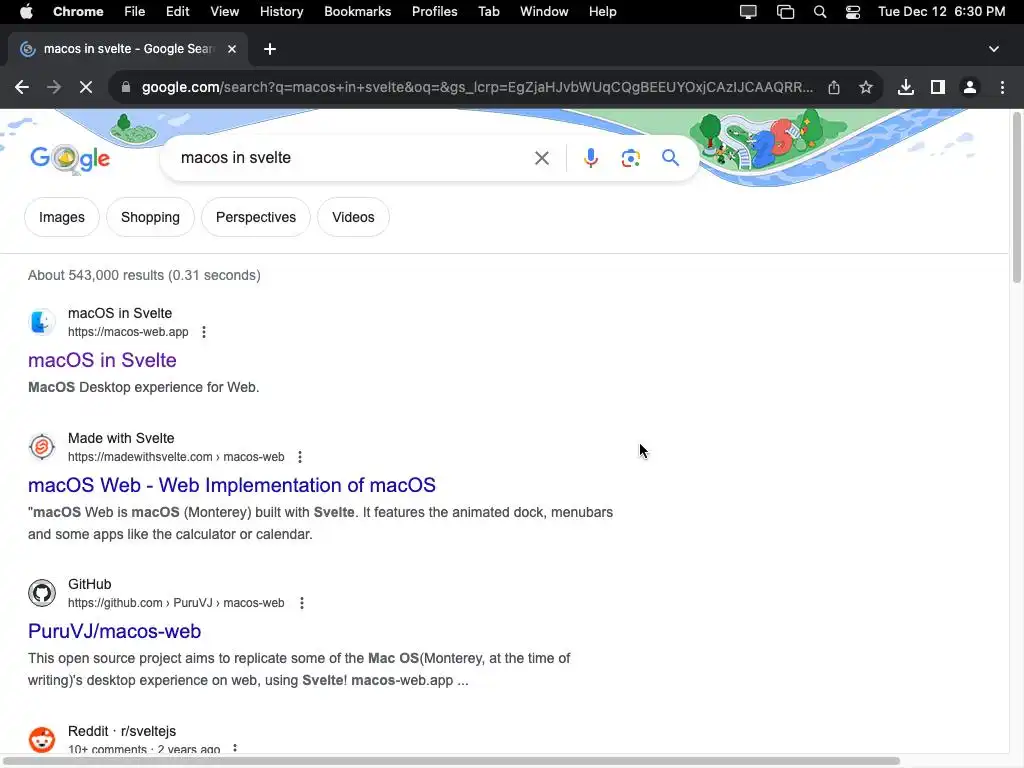
Task: Click into the search query field
Action: click(353, 158)
